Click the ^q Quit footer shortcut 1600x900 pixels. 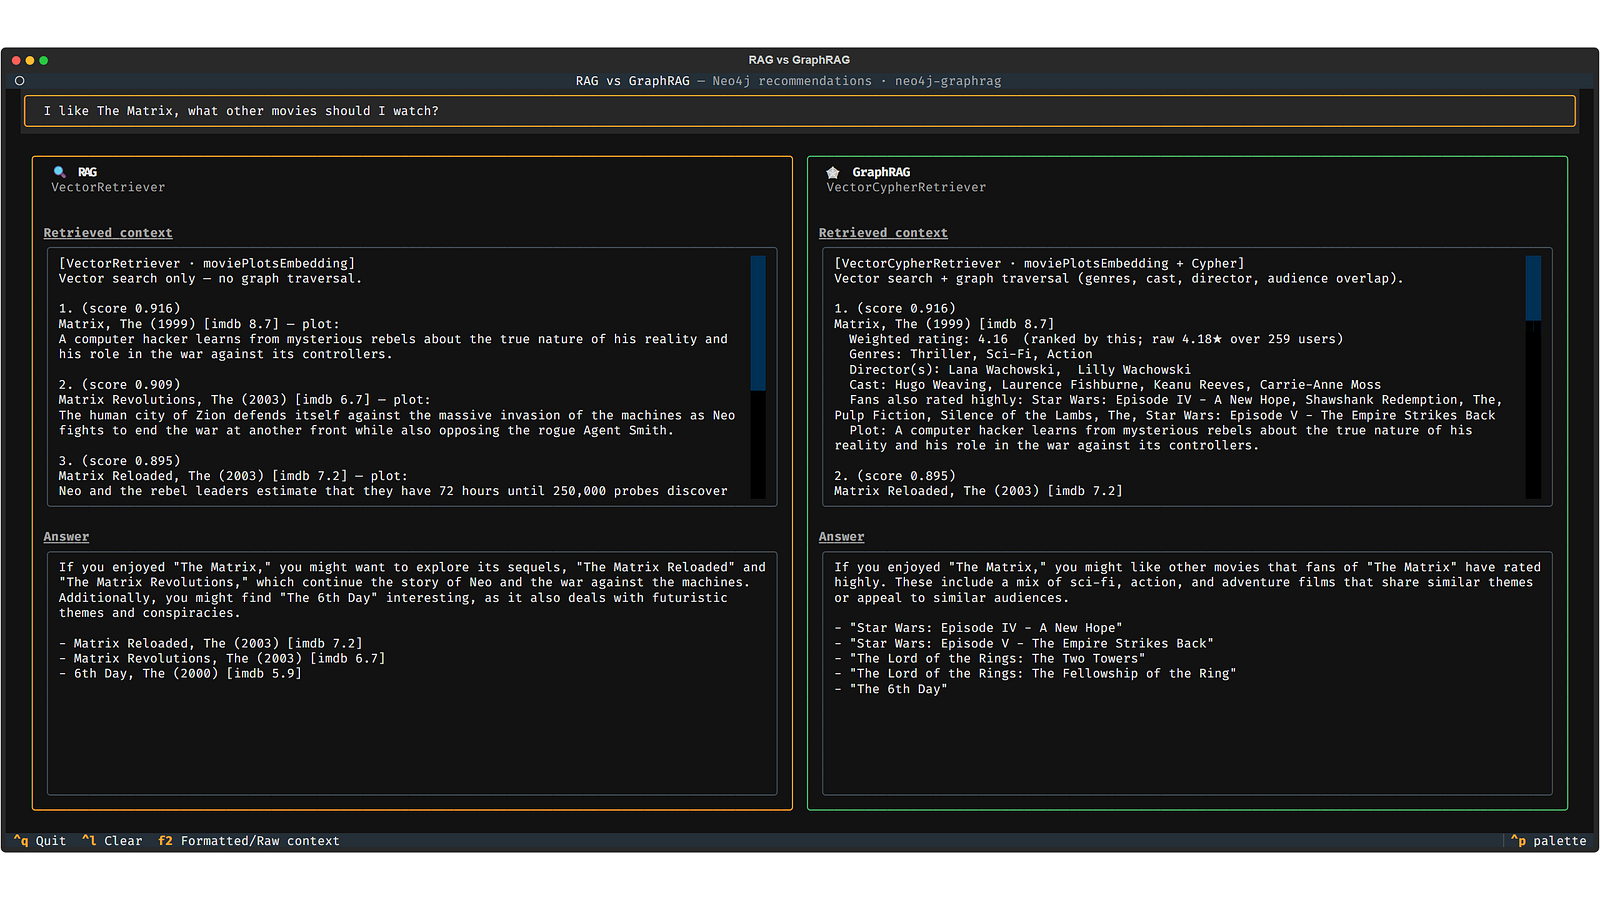(x=40, y=841)
